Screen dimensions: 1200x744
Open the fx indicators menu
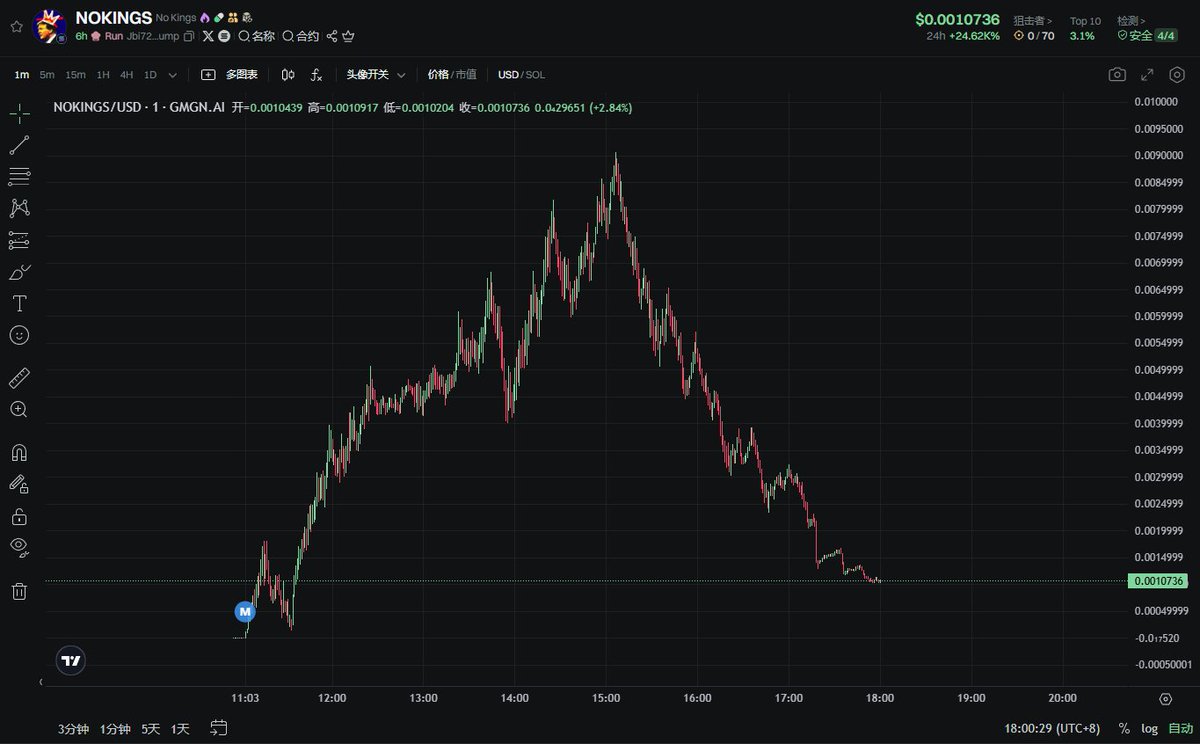(x=316, y=75)
